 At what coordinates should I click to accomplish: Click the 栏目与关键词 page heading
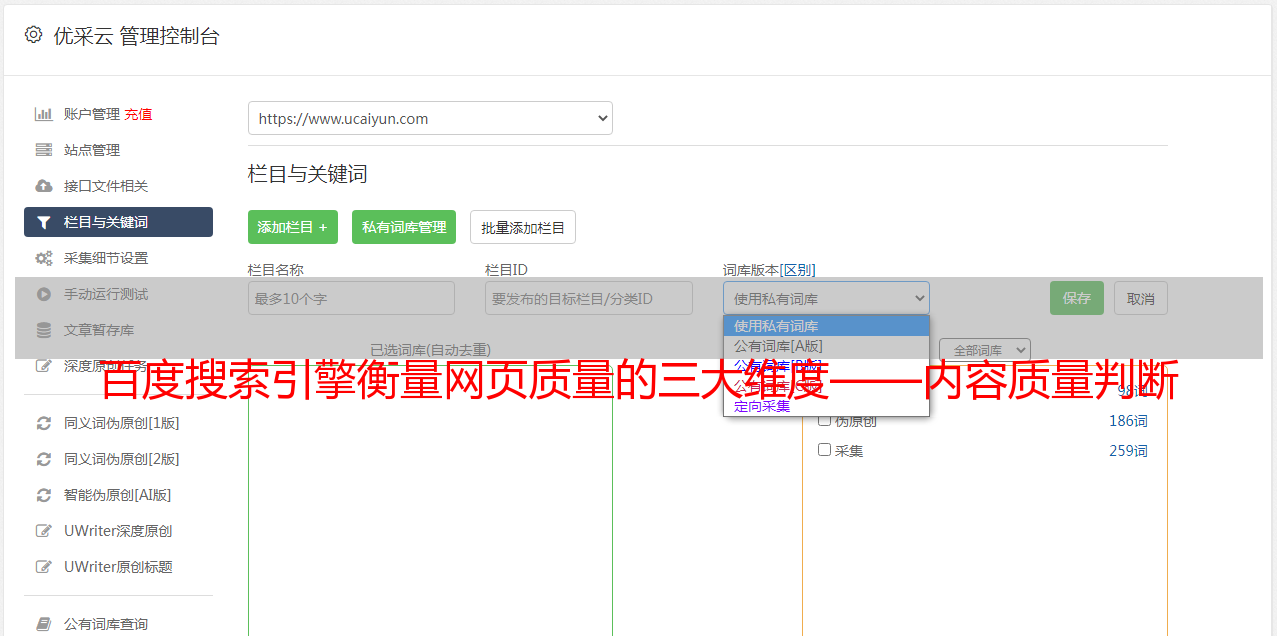click(x=308, y=174)
